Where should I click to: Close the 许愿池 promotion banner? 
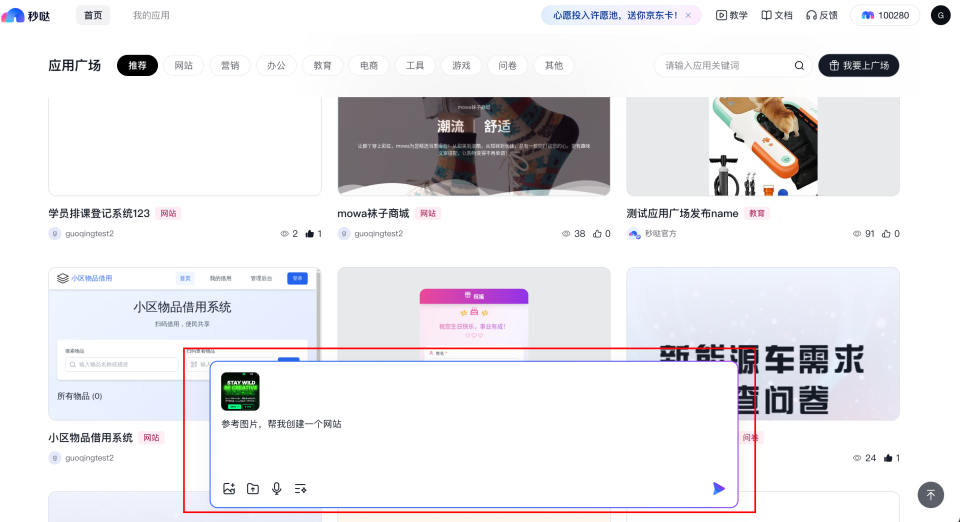tap(688, 15)
